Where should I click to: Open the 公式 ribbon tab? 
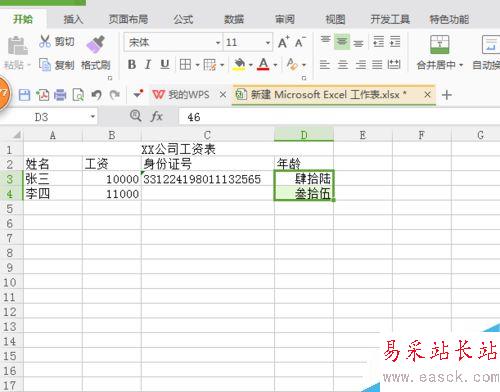coord(183,19)
